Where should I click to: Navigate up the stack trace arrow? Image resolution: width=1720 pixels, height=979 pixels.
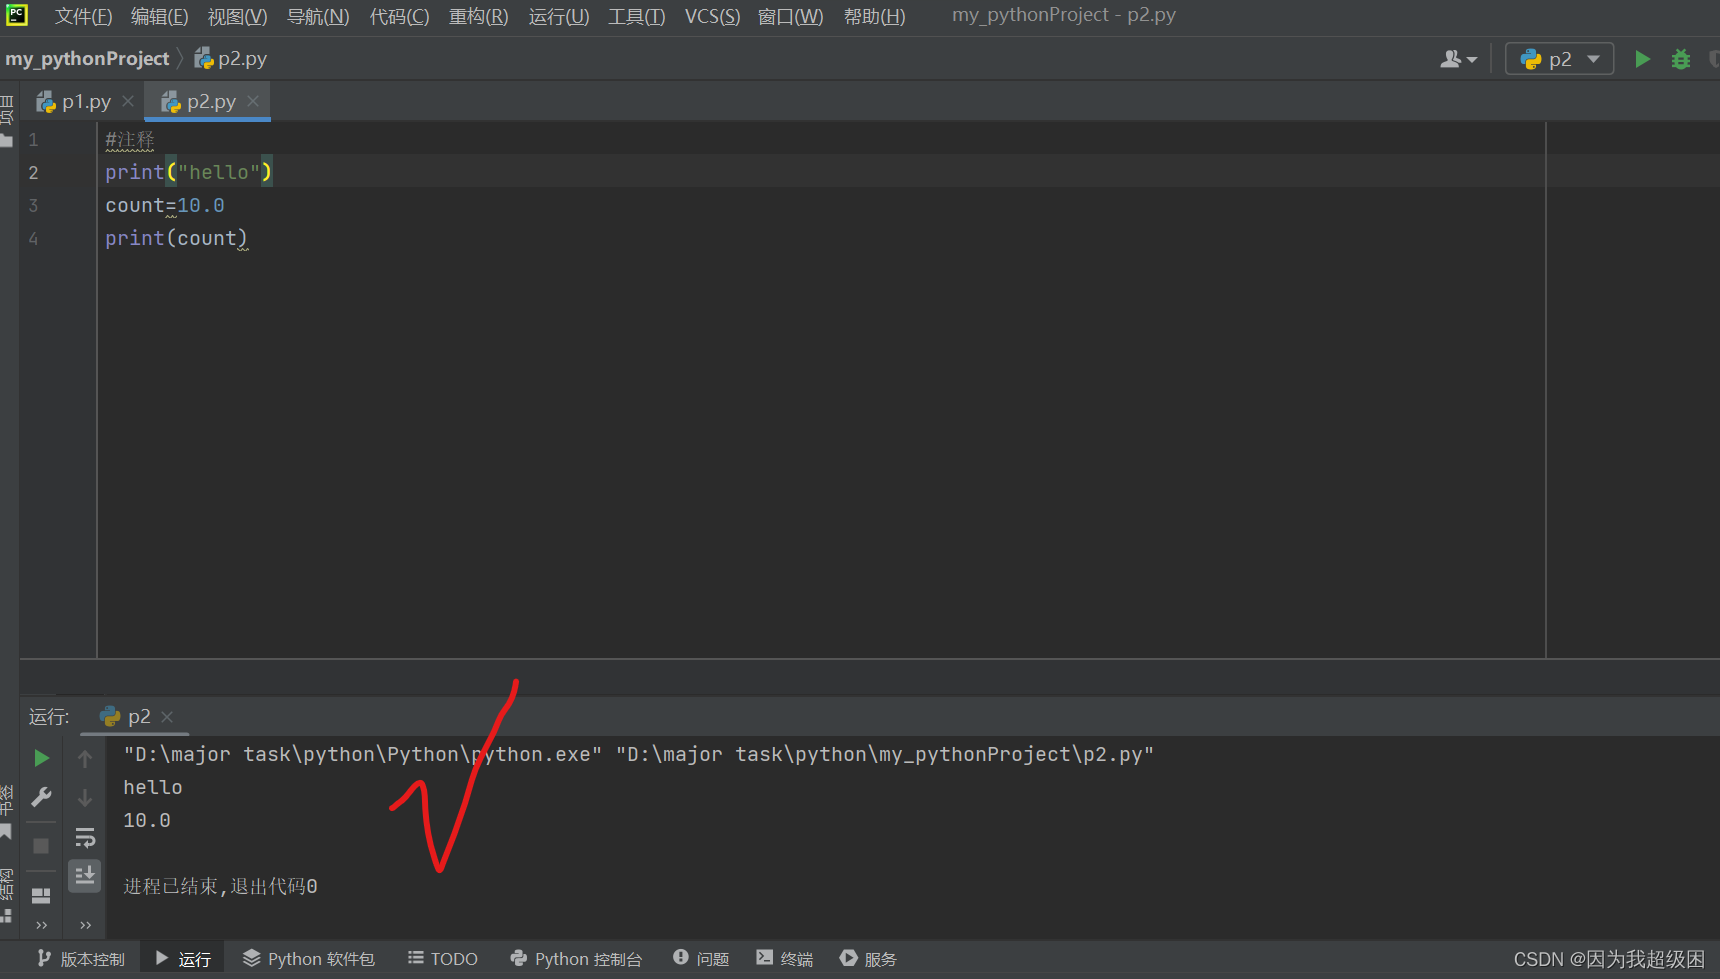coord(85,757)
